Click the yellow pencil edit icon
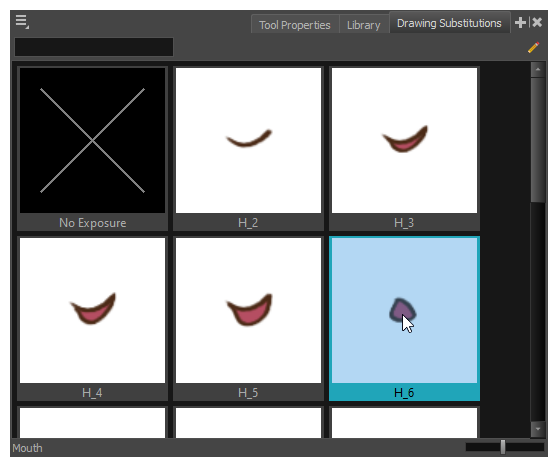The image size is (558, 467). 533,47
